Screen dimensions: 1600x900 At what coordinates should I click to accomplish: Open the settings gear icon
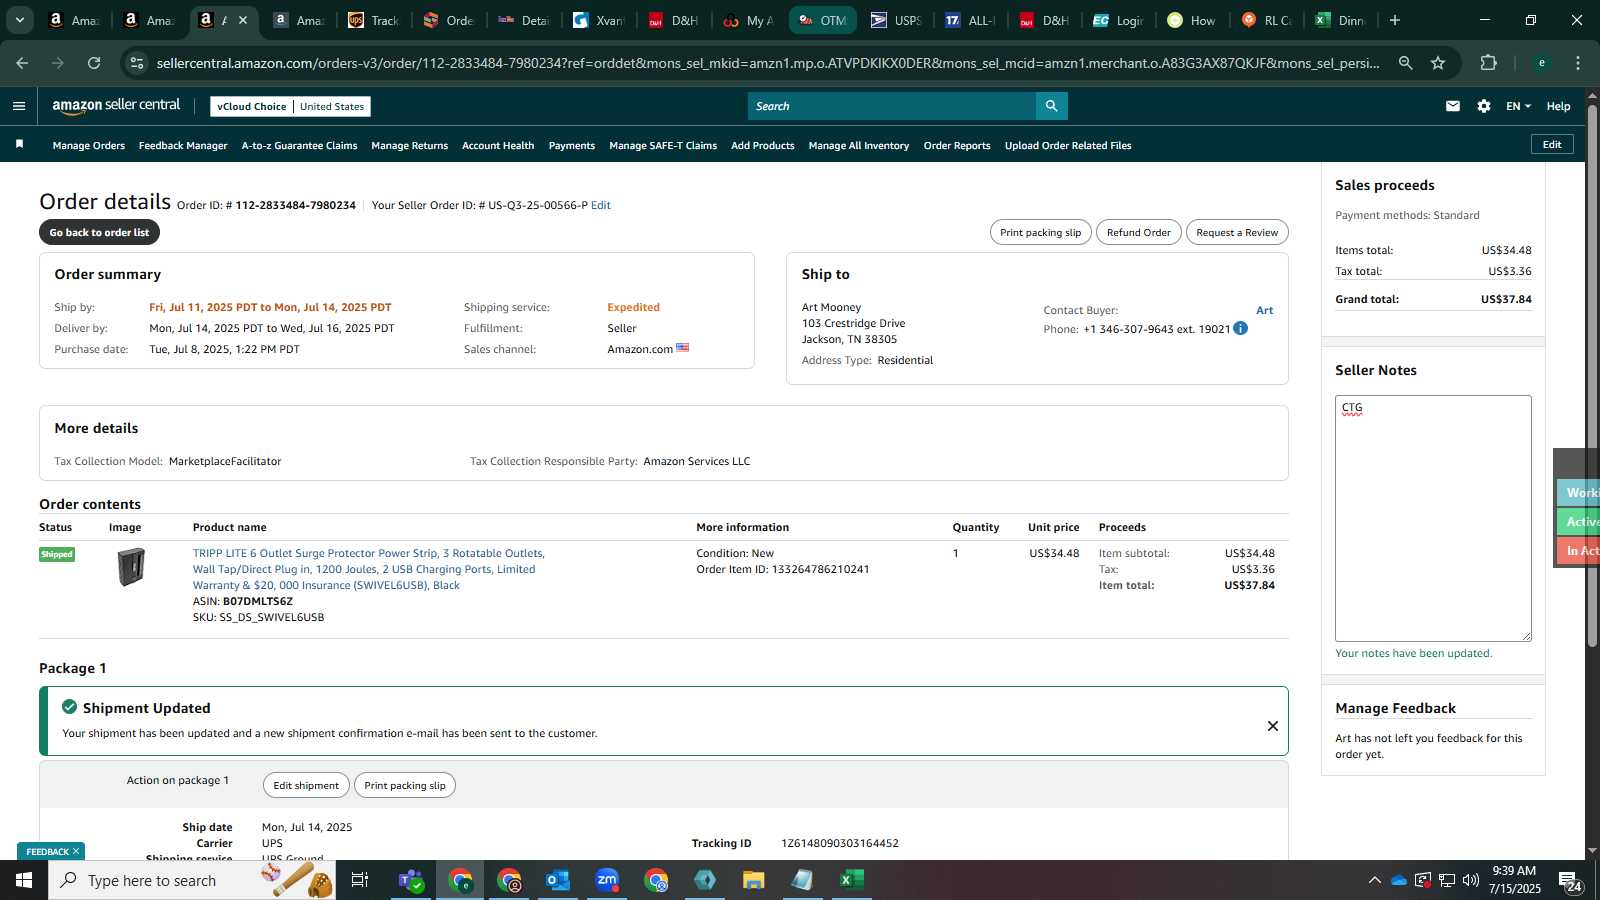pos(1484,106)
